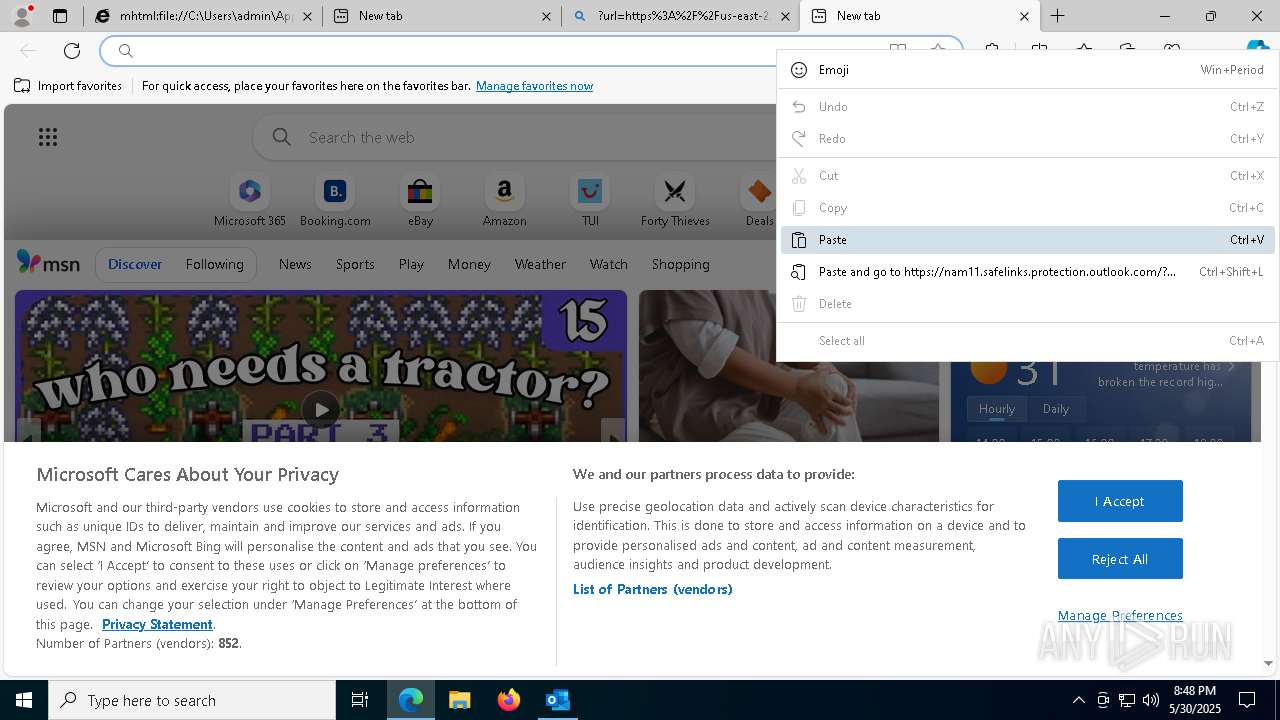Click Import favorites button
This screenshot has height=720, width=1280.
pyautogui.click(x=68, y=86)
